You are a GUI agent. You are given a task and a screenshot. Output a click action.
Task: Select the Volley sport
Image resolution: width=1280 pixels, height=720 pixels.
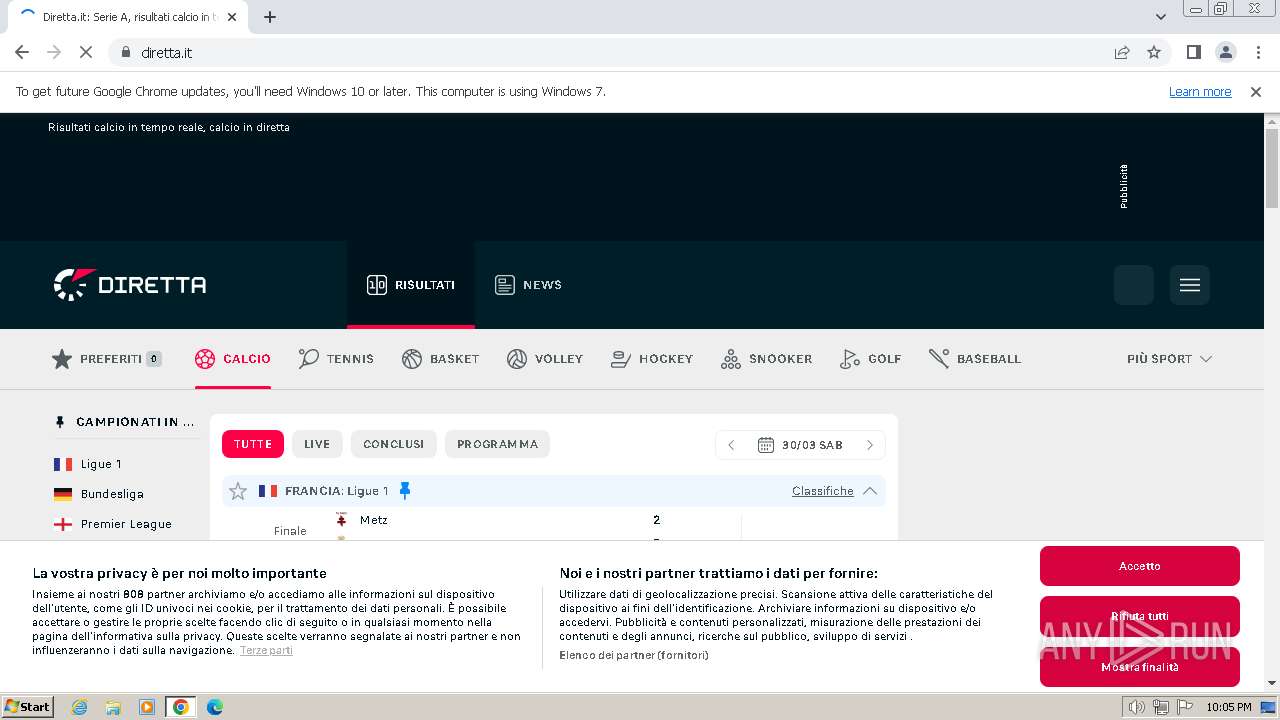coord(545,359)
